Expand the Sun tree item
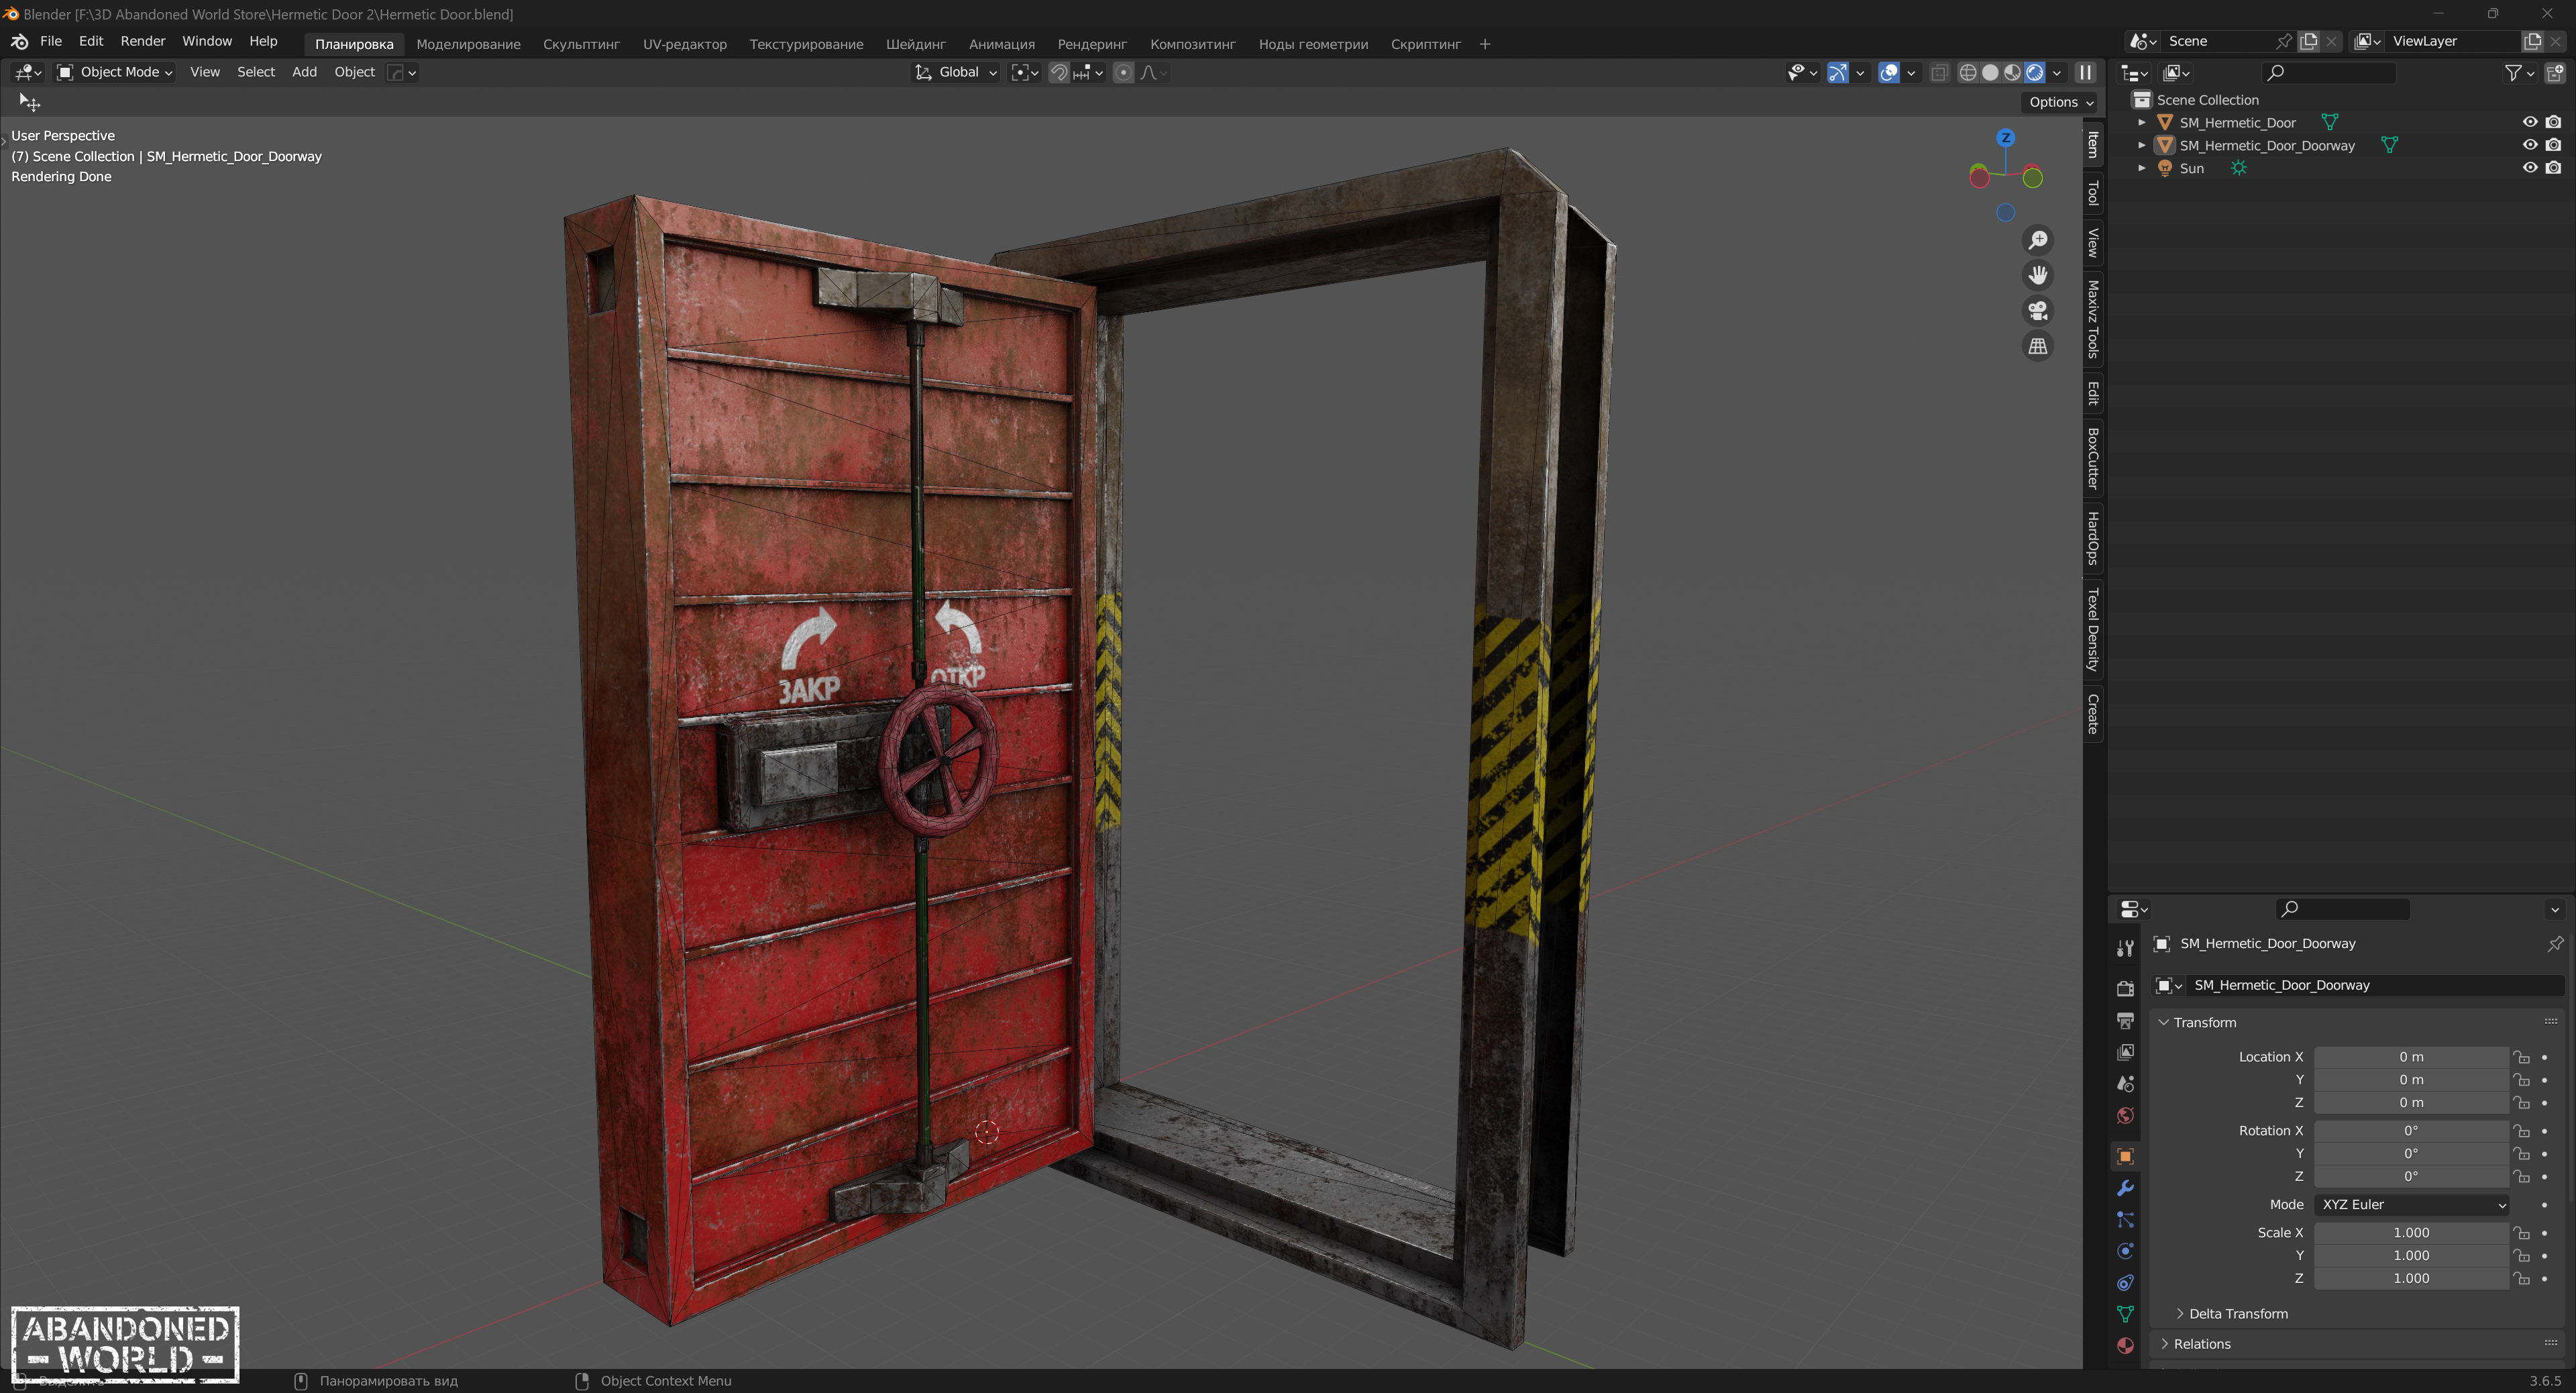Screen dimensions: 2576x1393 coord(2141,168)
